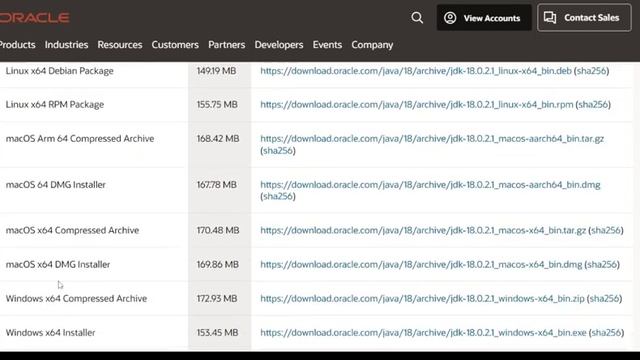Select 'macOS Arm 64 Compressed Archive' text

(80, 138)
